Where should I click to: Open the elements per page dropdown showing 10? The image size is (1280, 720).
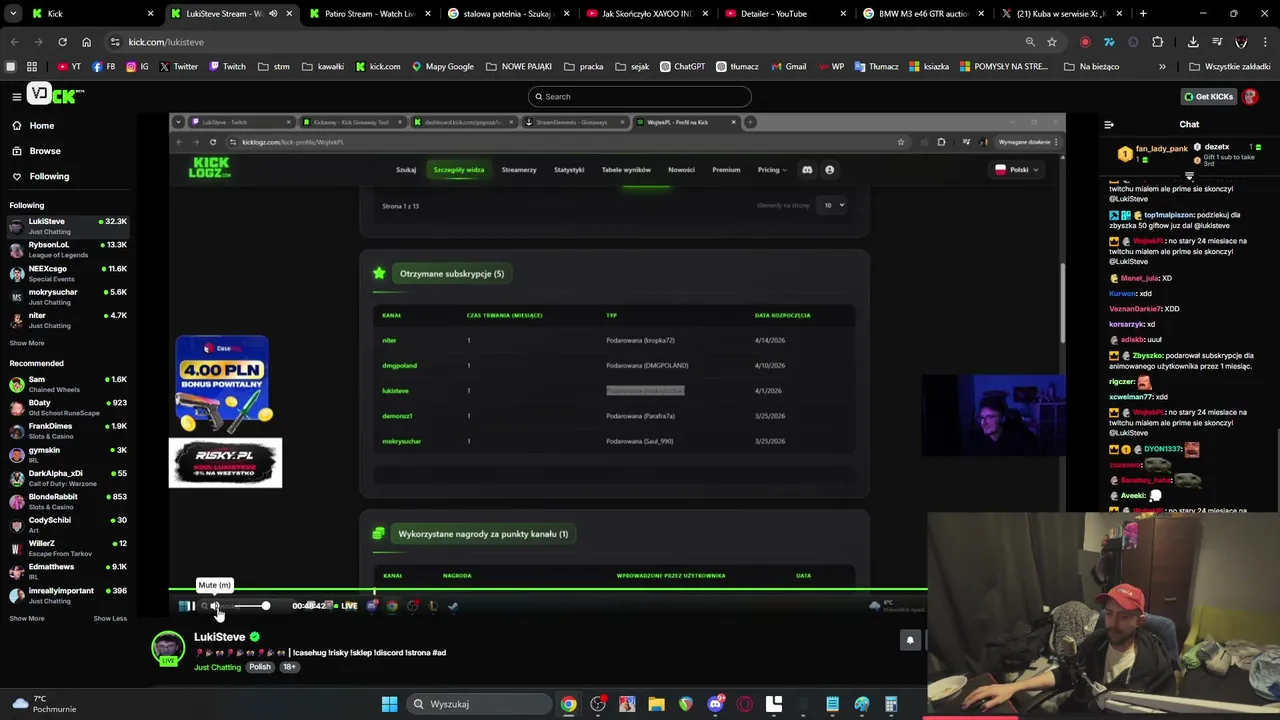(833, 205)
